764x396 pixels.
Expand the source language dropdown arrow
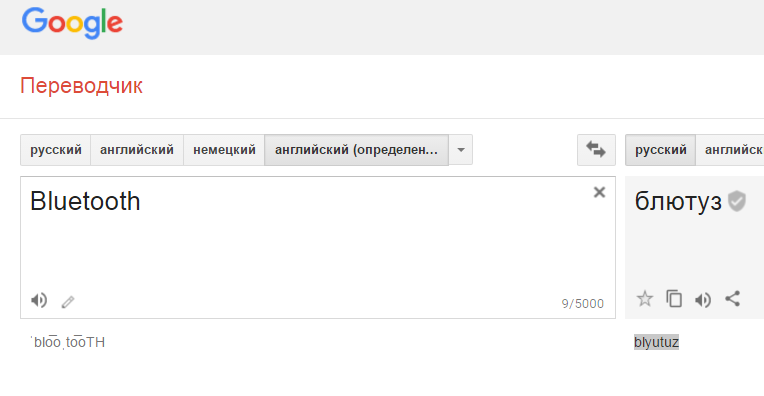(x=460, y=150)
